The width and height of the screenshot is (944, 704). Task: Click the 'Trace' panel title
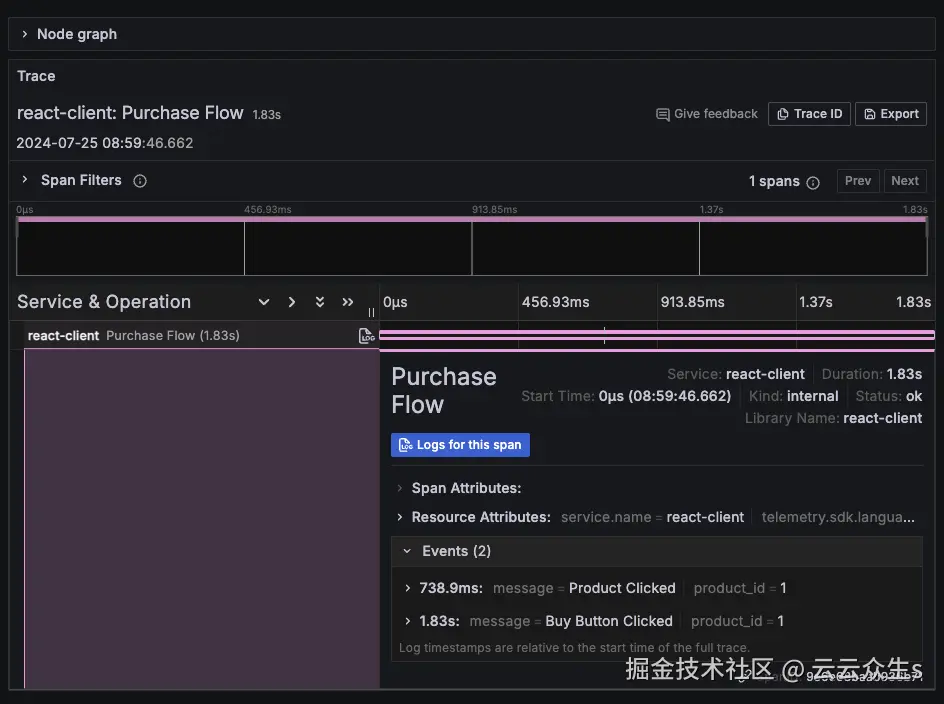(36, 76)
